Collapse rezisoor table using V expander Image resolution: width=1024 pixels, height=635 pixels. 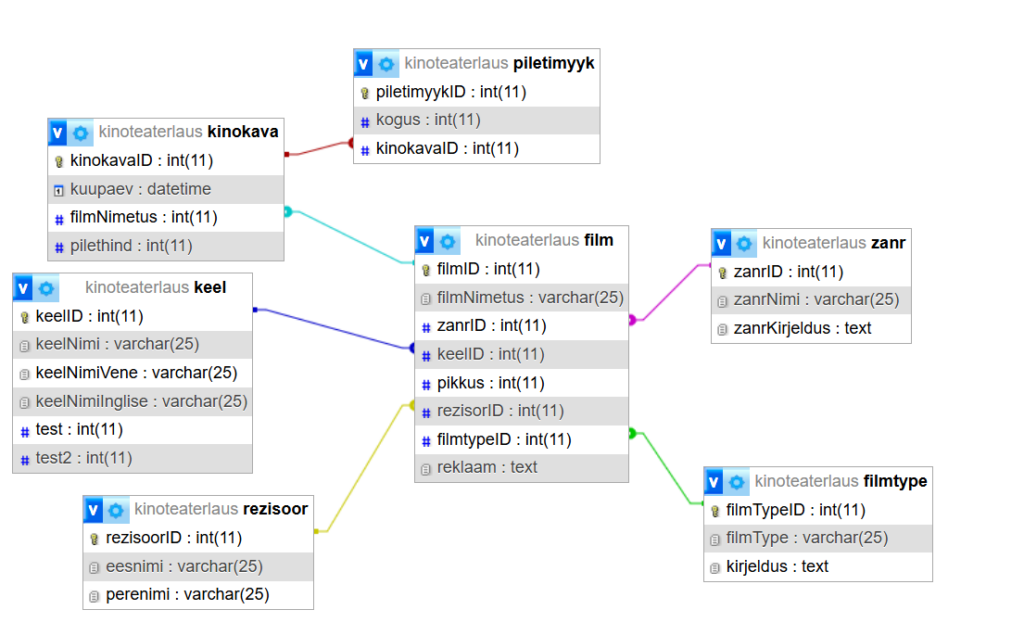[94, 510]
